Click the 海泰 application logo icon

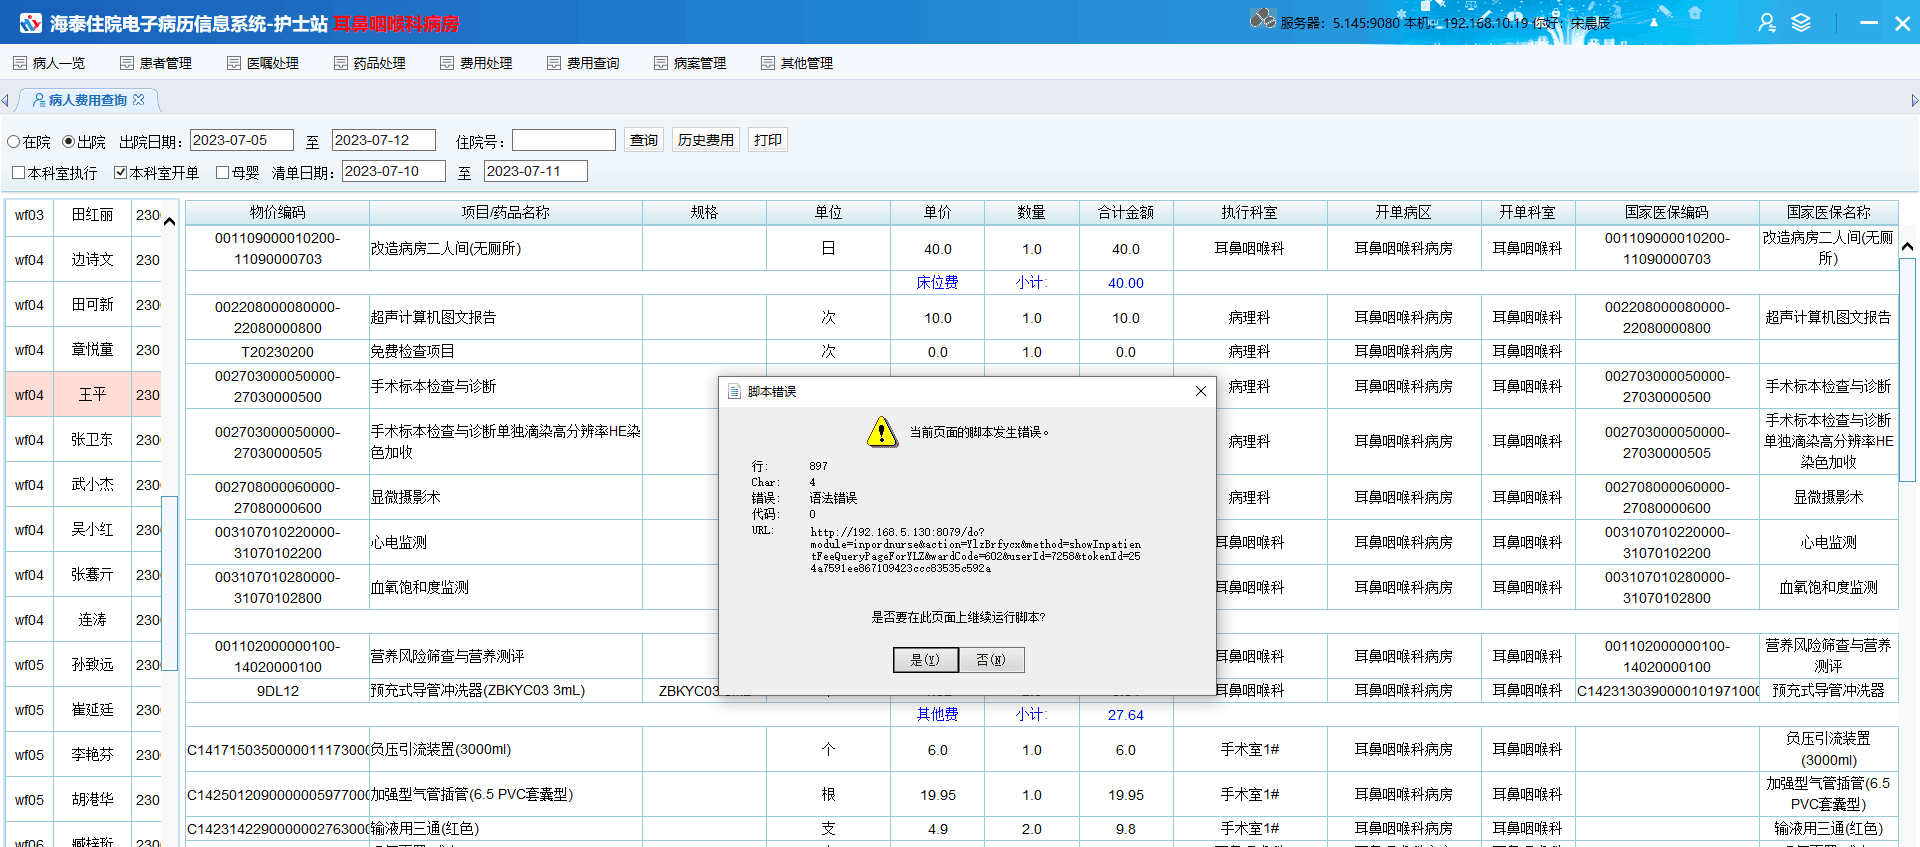click(30, 22)
